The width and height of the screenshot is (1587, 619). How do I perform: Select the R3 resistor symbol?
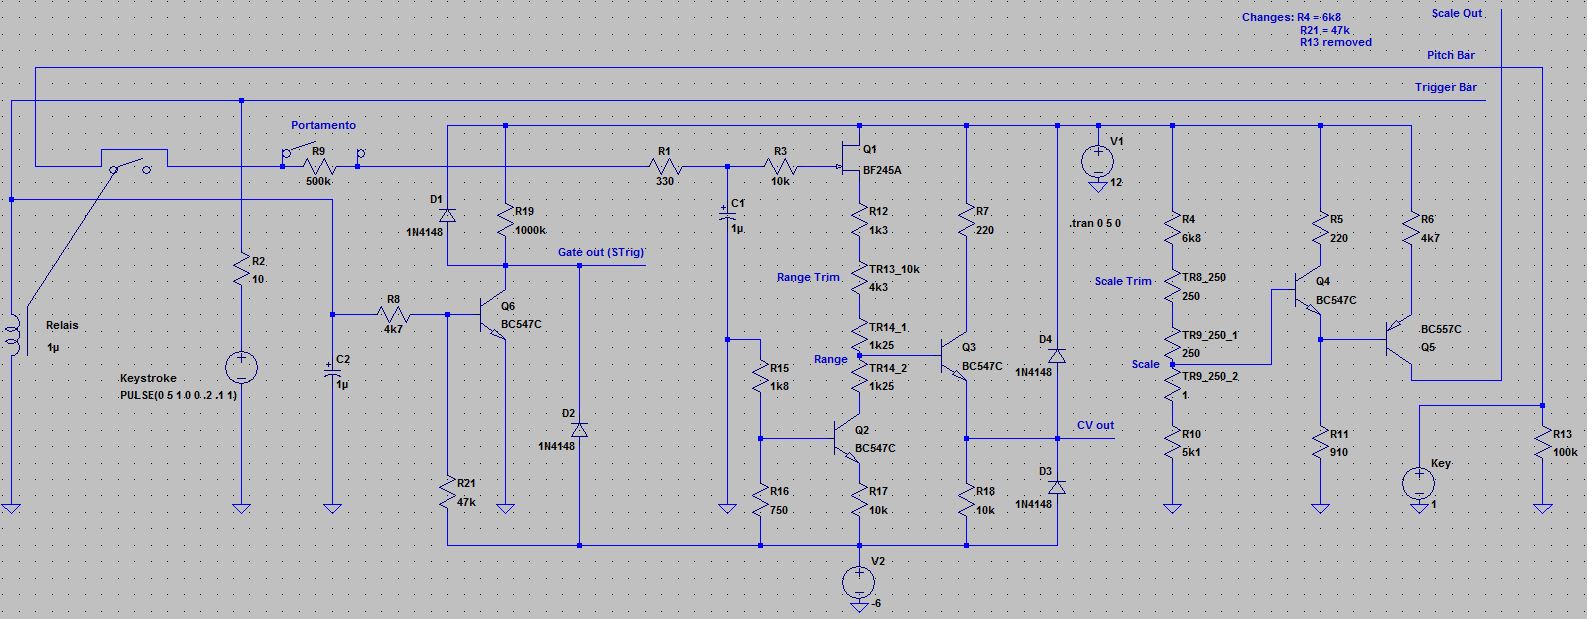click(782, 166)
